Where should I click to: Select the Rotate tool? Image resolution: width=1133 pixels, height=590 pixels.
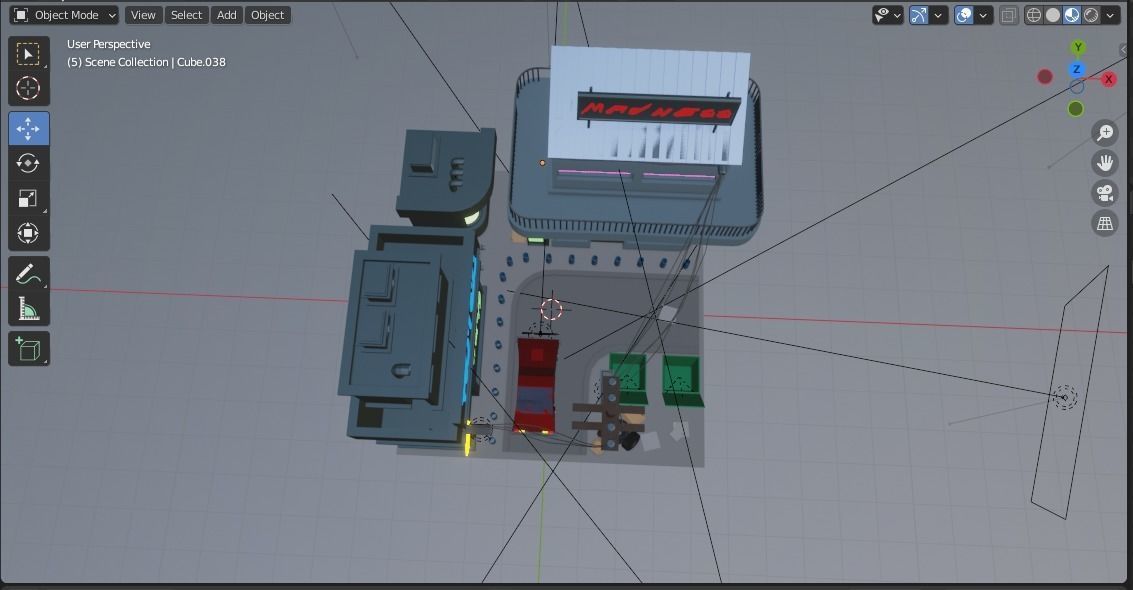point(28,163)
